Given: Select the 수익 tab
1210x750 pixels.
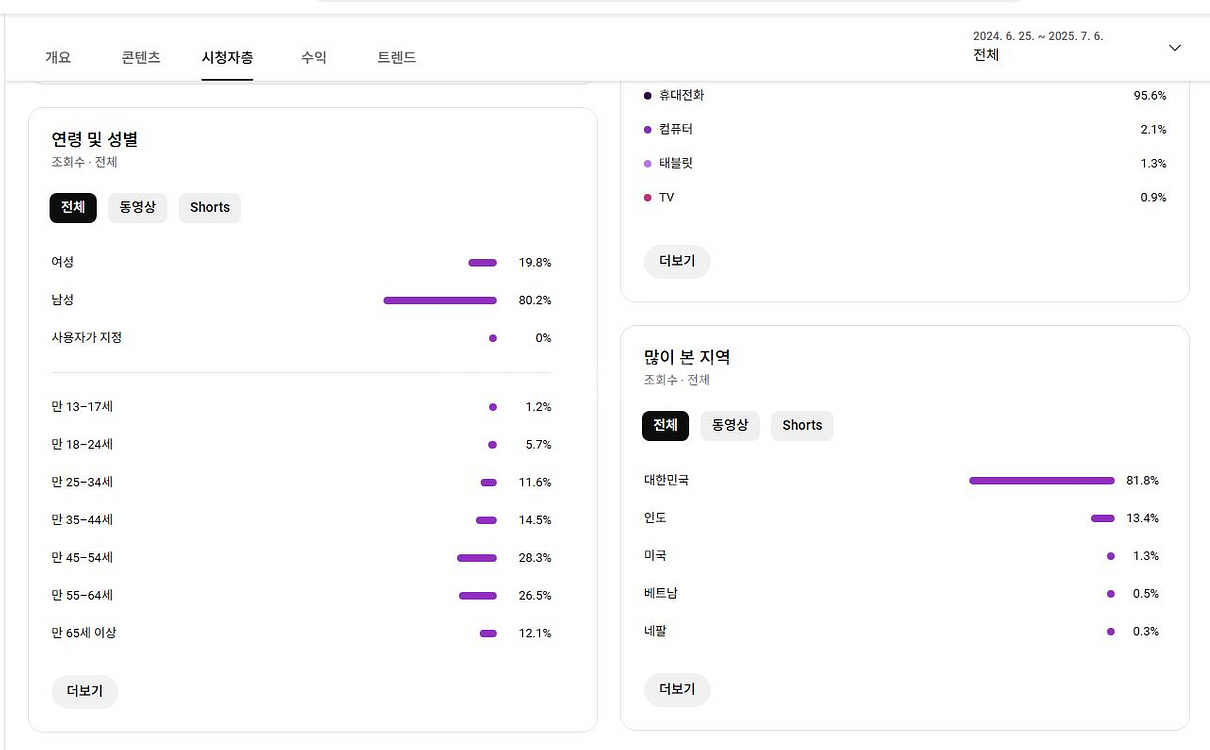Looking at the screenshot, I should click(313, 57).
